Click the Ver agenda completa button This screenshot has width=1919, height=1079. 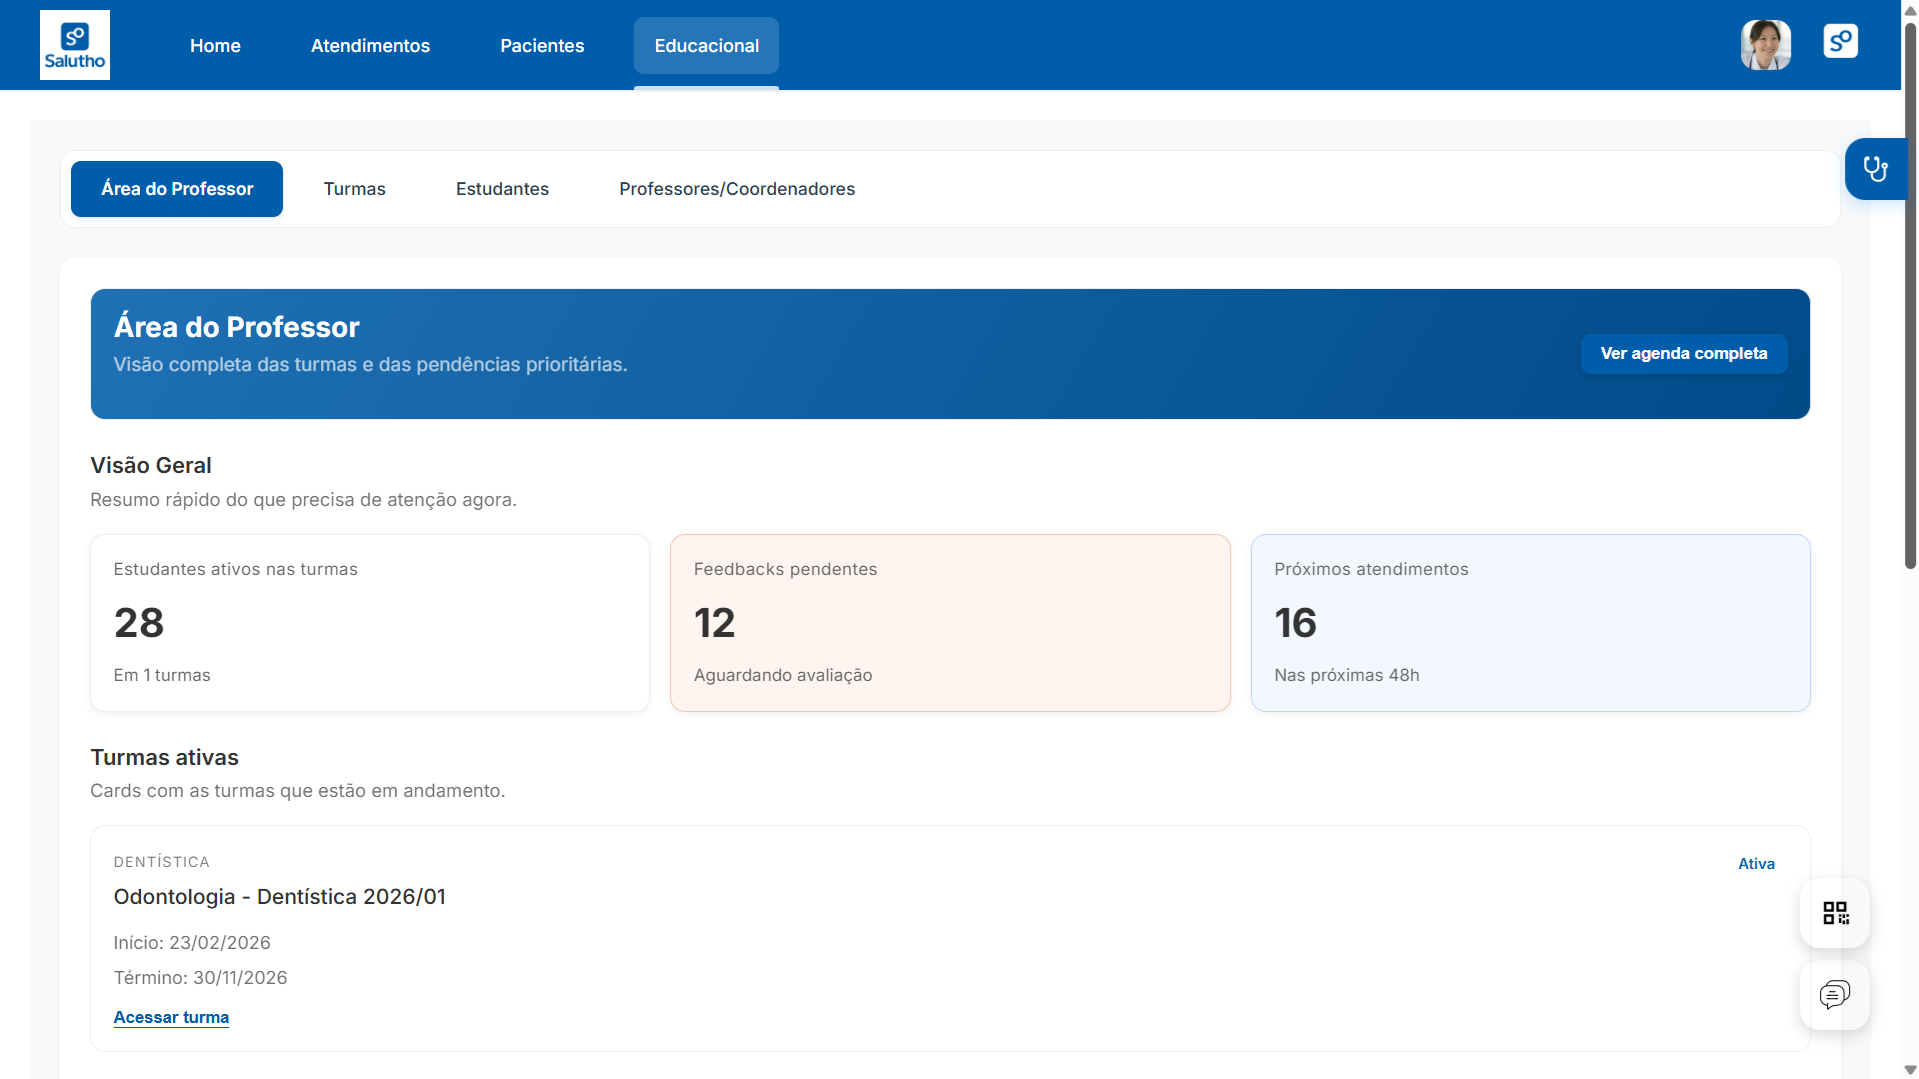[1684, 354]
